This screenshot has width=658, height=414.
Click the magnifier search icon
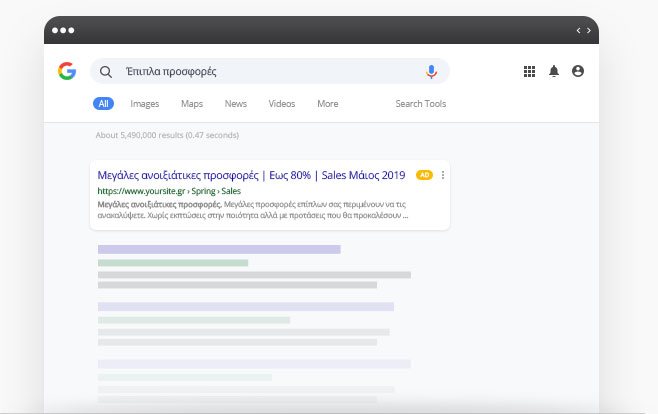(x=106, y=72)
